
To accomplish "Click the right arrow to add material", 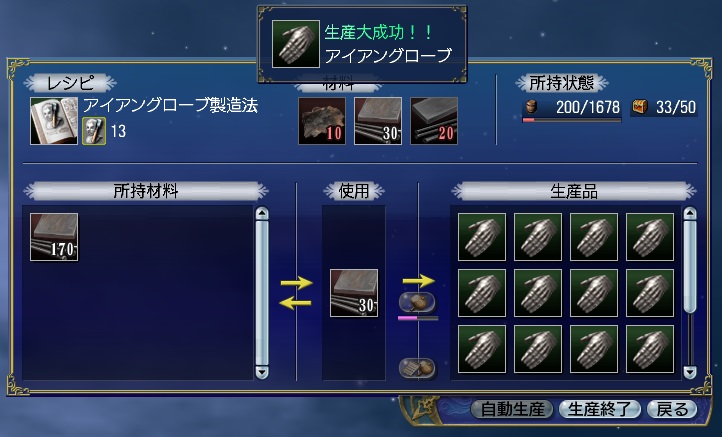I will pyautogui.click(x=297, y=282).
